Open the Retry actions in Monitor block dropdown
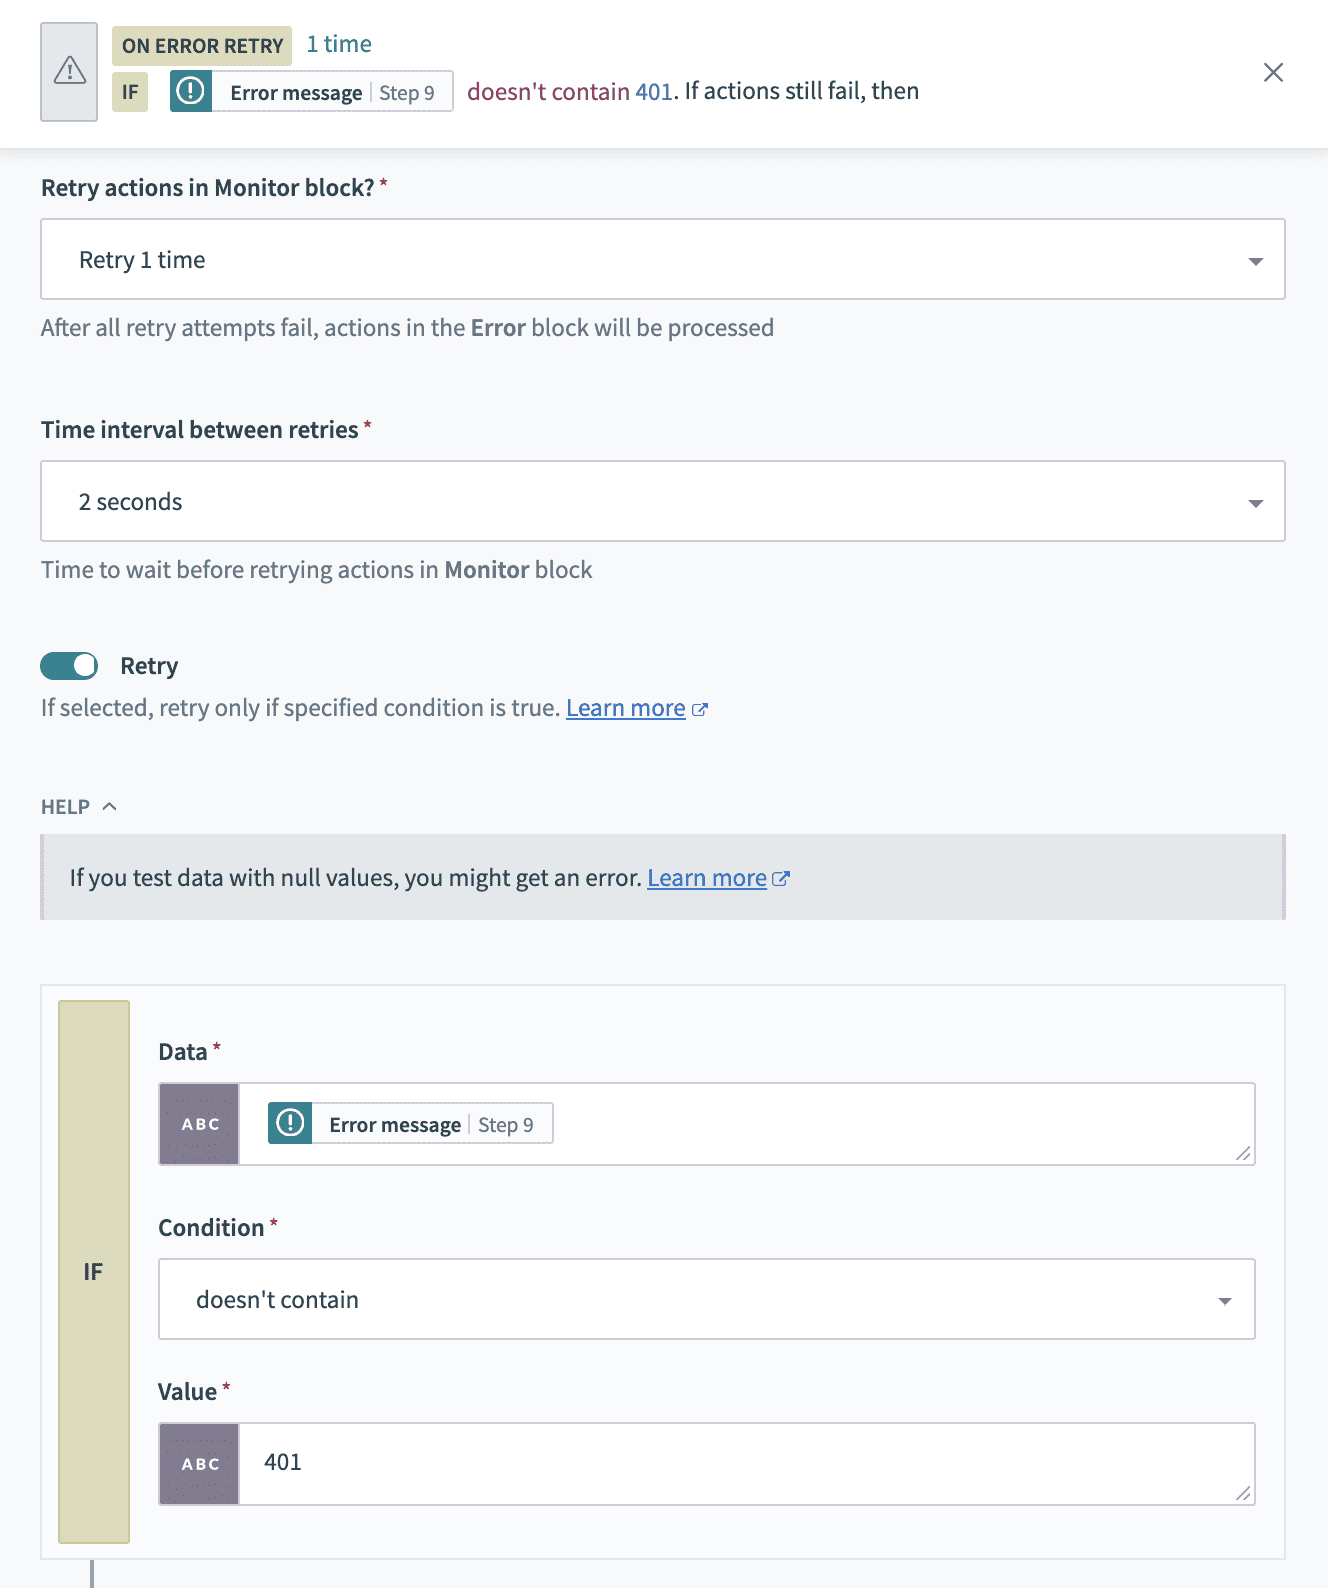This screenshot has width=1328, height=1588. coord(662,260)
